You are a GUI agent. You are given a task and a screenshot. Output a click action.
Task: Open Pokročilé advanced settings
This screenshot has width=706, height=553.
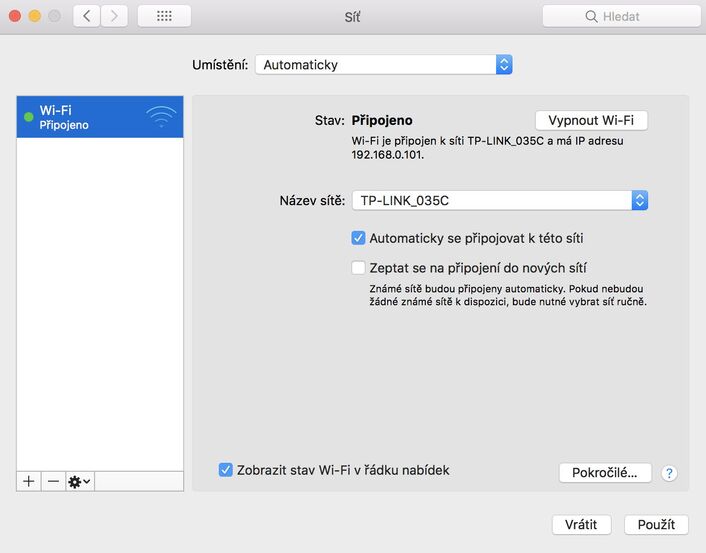[x=604, y=472]
